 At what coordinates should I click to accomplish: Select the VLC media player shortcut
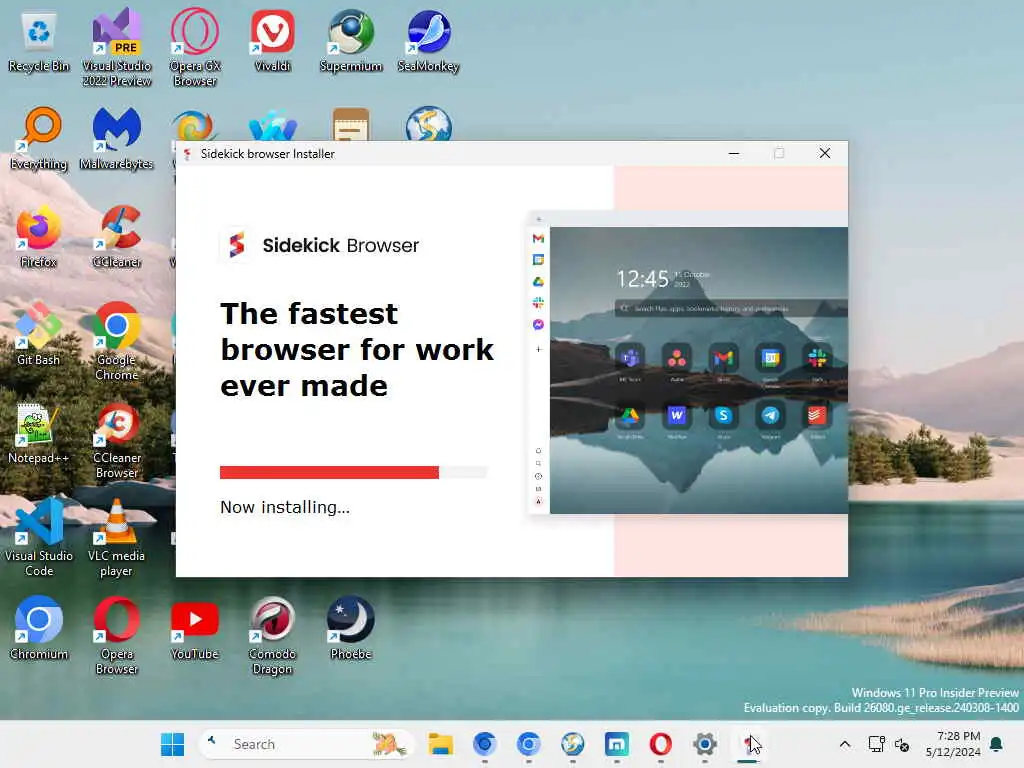[x=116, y=537]
